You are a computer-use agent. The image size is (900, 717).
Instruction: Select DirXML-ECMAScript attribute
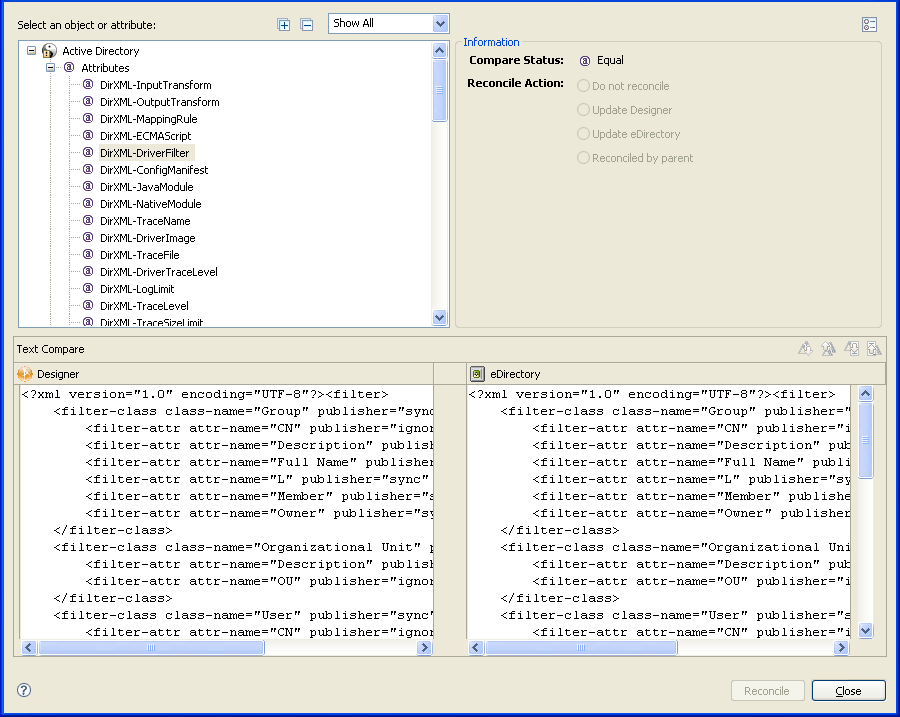146,136
